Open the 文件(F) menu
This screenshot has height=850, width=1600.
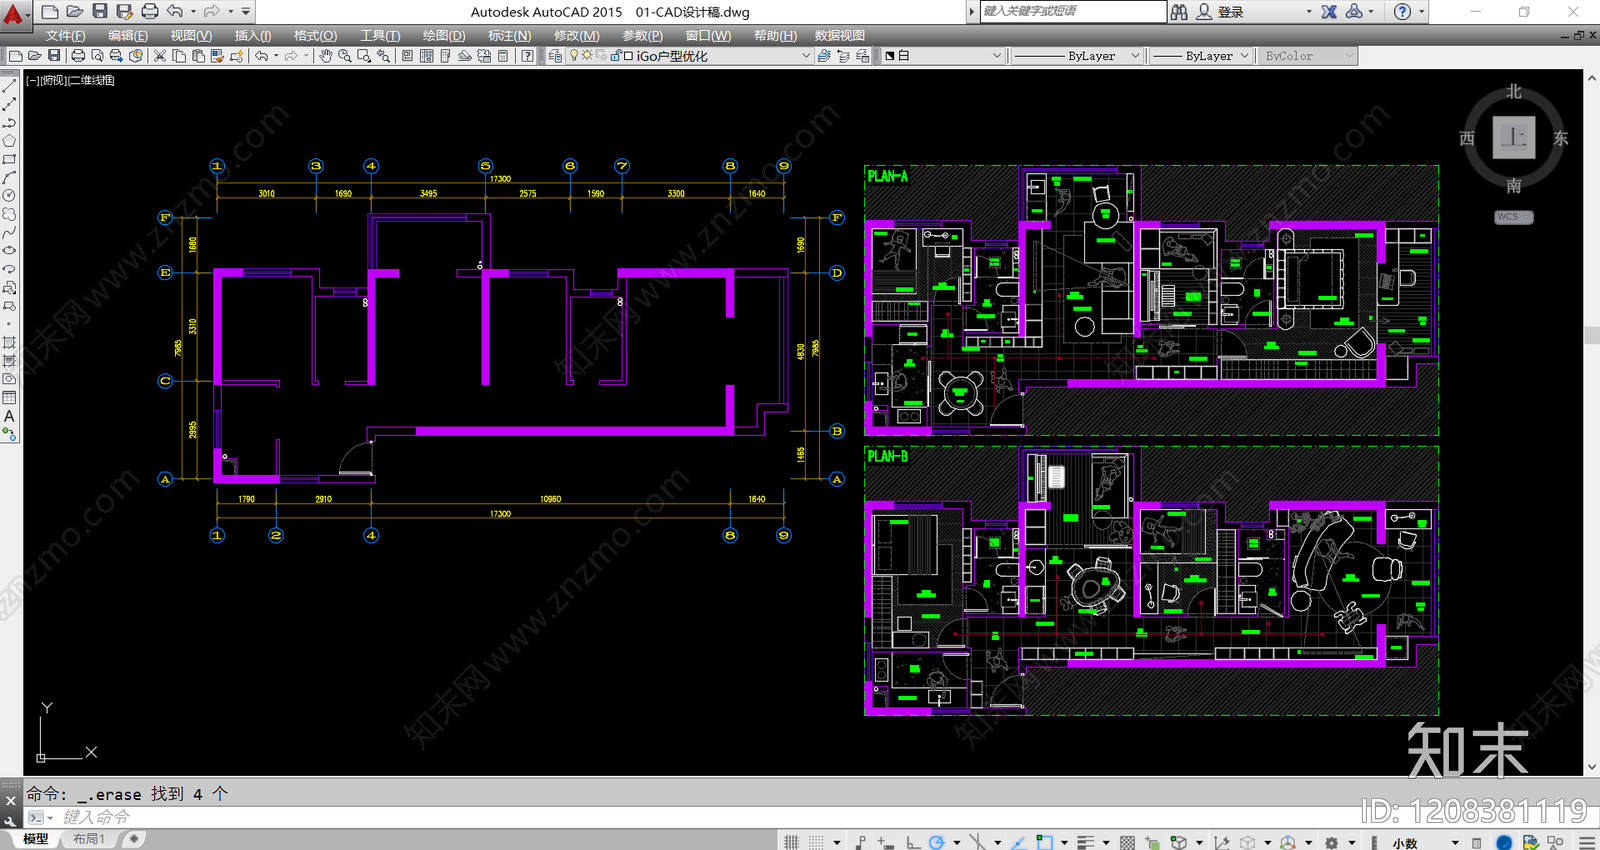pos(65,35)
